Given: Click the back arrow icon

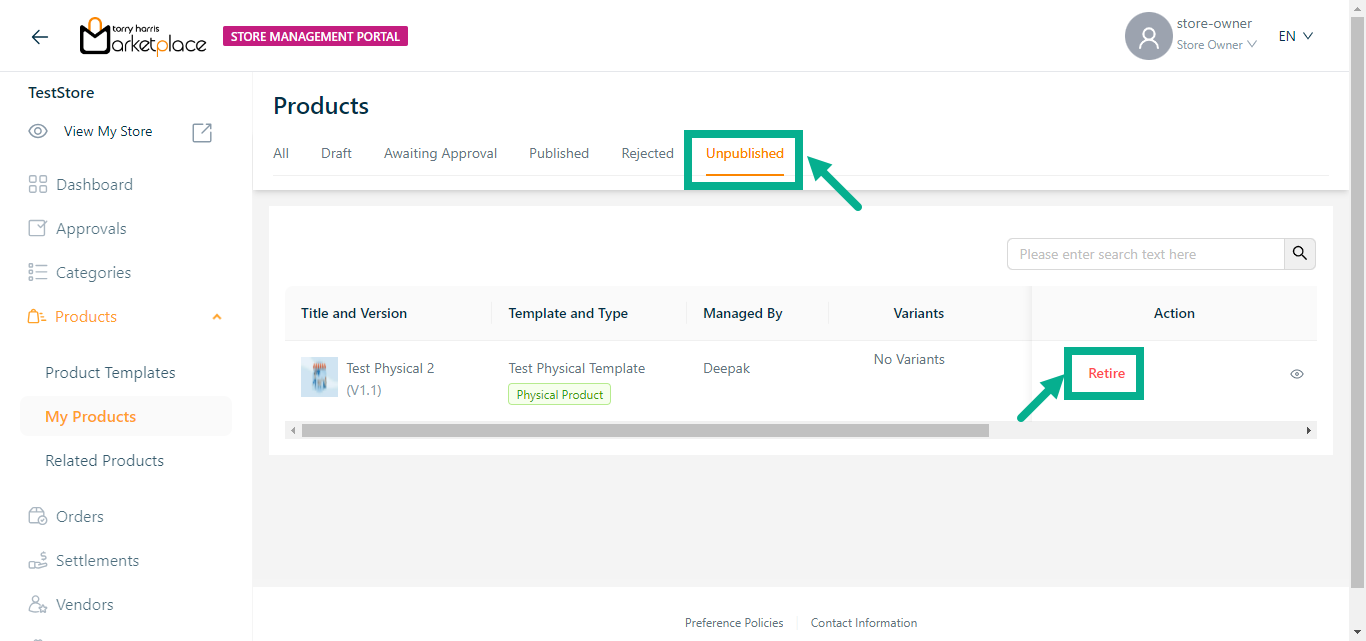Looking at the screenshot, I should 39,37.
